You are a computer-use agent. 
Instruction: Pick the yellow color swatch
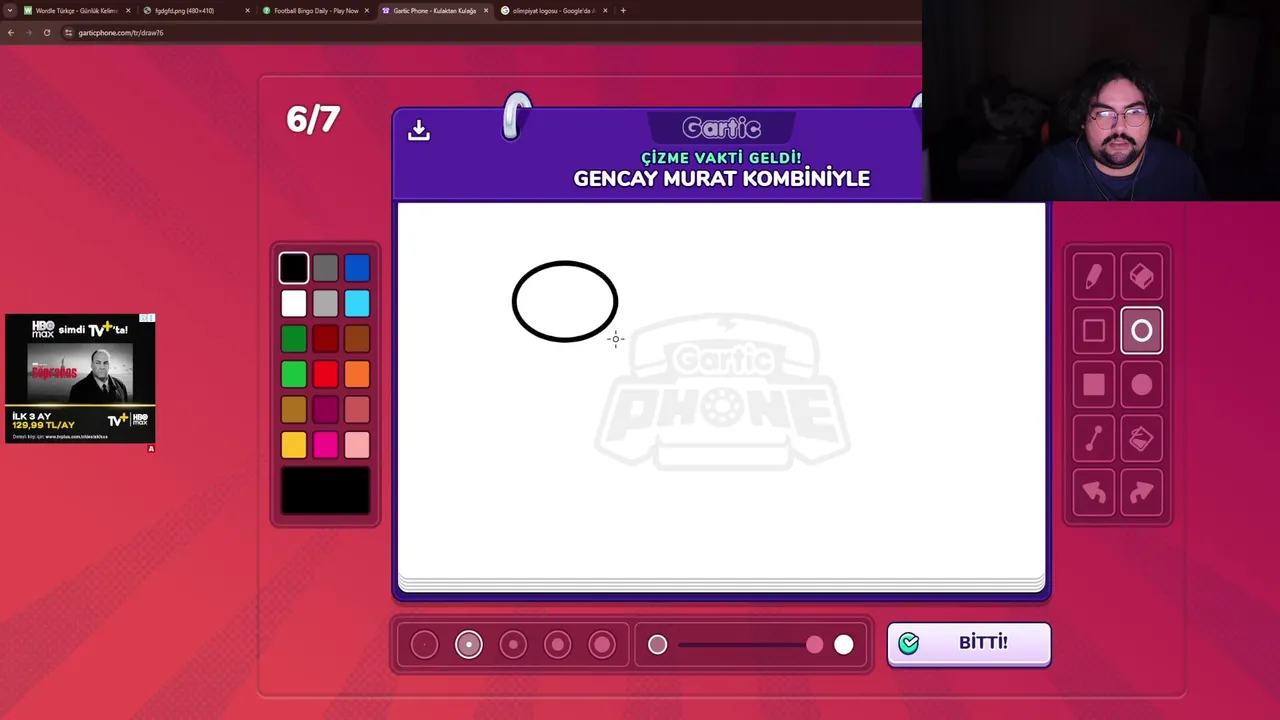pos(294,445)
